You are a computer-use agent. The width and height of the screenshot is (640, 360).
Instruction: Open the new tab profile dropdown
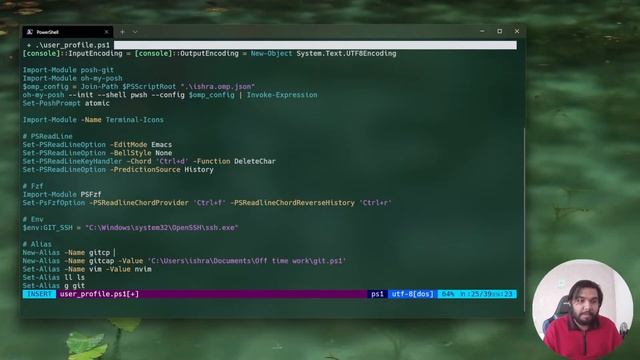click(x=135, y=32)
